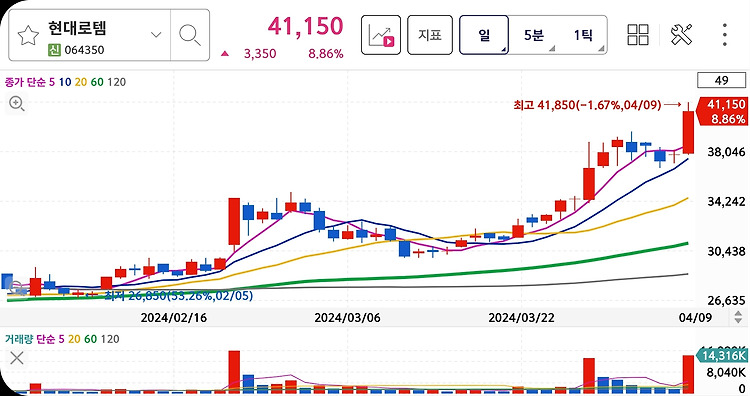Click the 최저 26,850 low marker text
The image size is (750, 396).
178,296
